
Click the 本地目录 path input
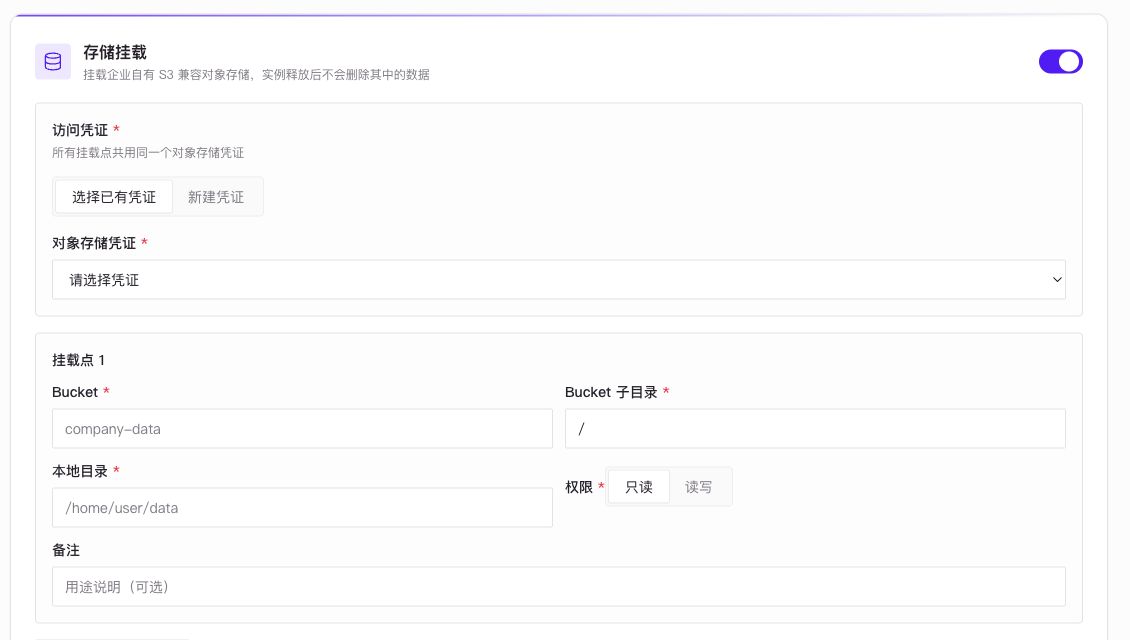click(302, 507)
